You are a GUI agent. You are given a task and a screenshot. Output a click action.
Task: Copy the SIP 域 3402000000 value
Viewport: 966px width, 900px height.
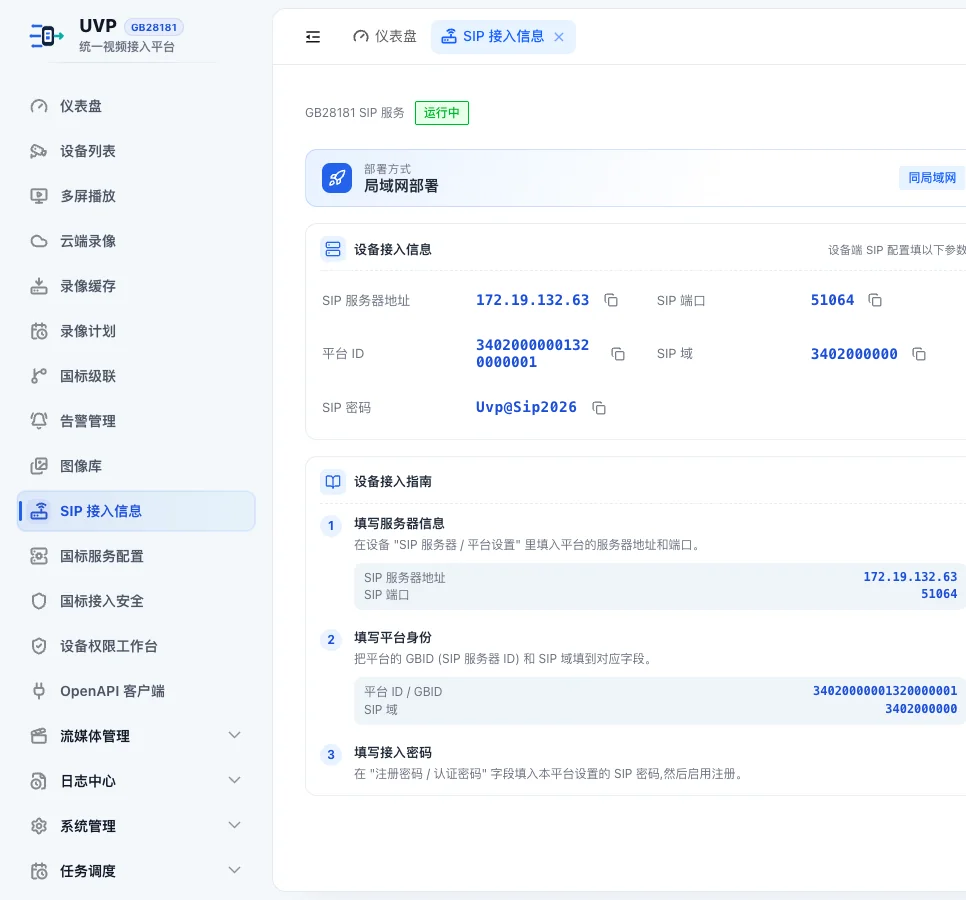(919, 354)
